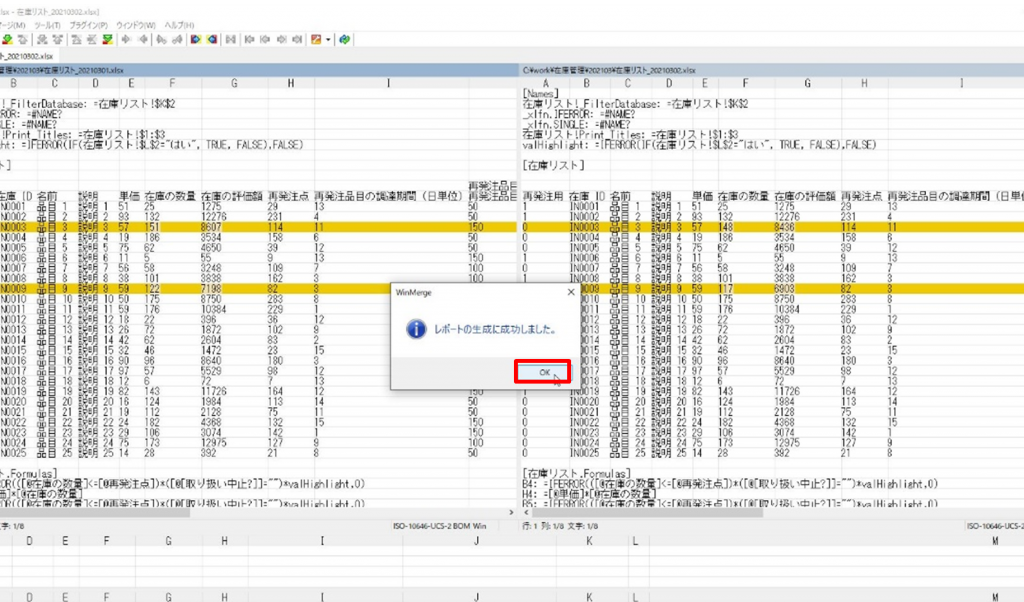Click the Refresh toolbar icon
1024x602 pixels.
[x=344, y=40]
